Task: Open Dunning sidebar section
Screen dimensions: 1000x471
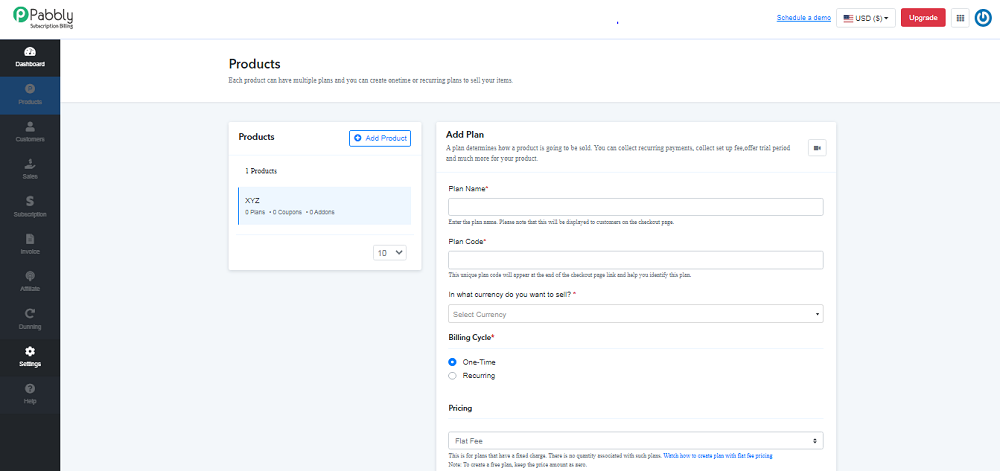Action: coord(30,319)
